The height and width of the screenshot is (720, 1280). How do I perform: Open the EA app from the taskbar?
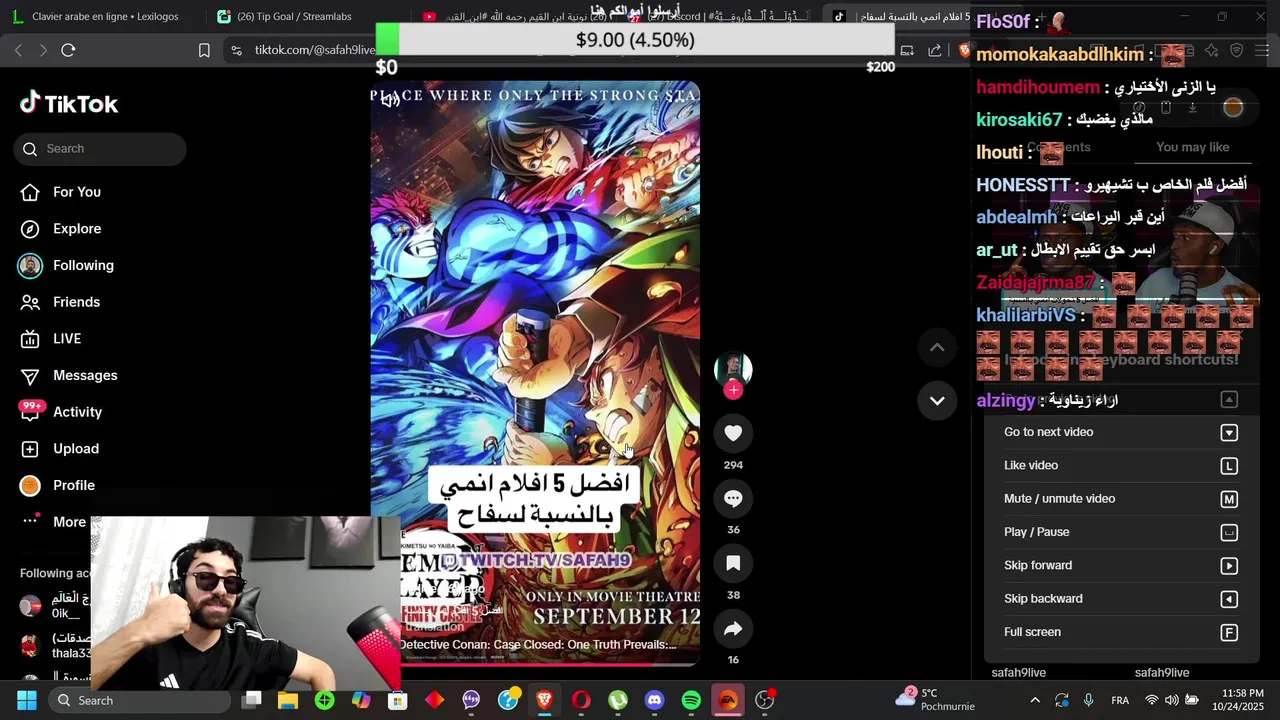coord(728,700)
